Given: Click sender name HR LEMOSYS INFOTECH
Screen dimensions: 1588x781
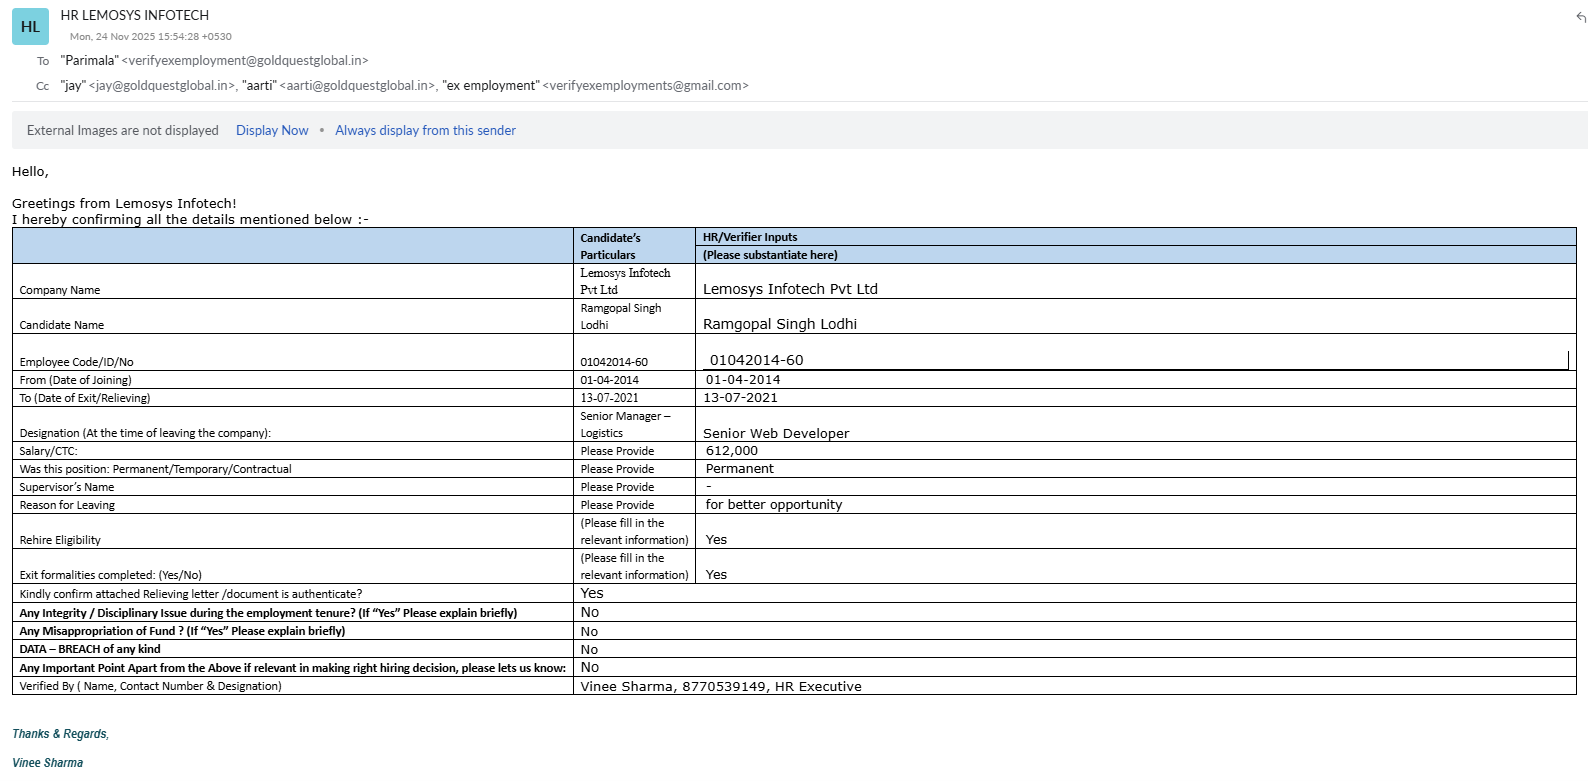Looking at the screenshot, I should 135,16.
